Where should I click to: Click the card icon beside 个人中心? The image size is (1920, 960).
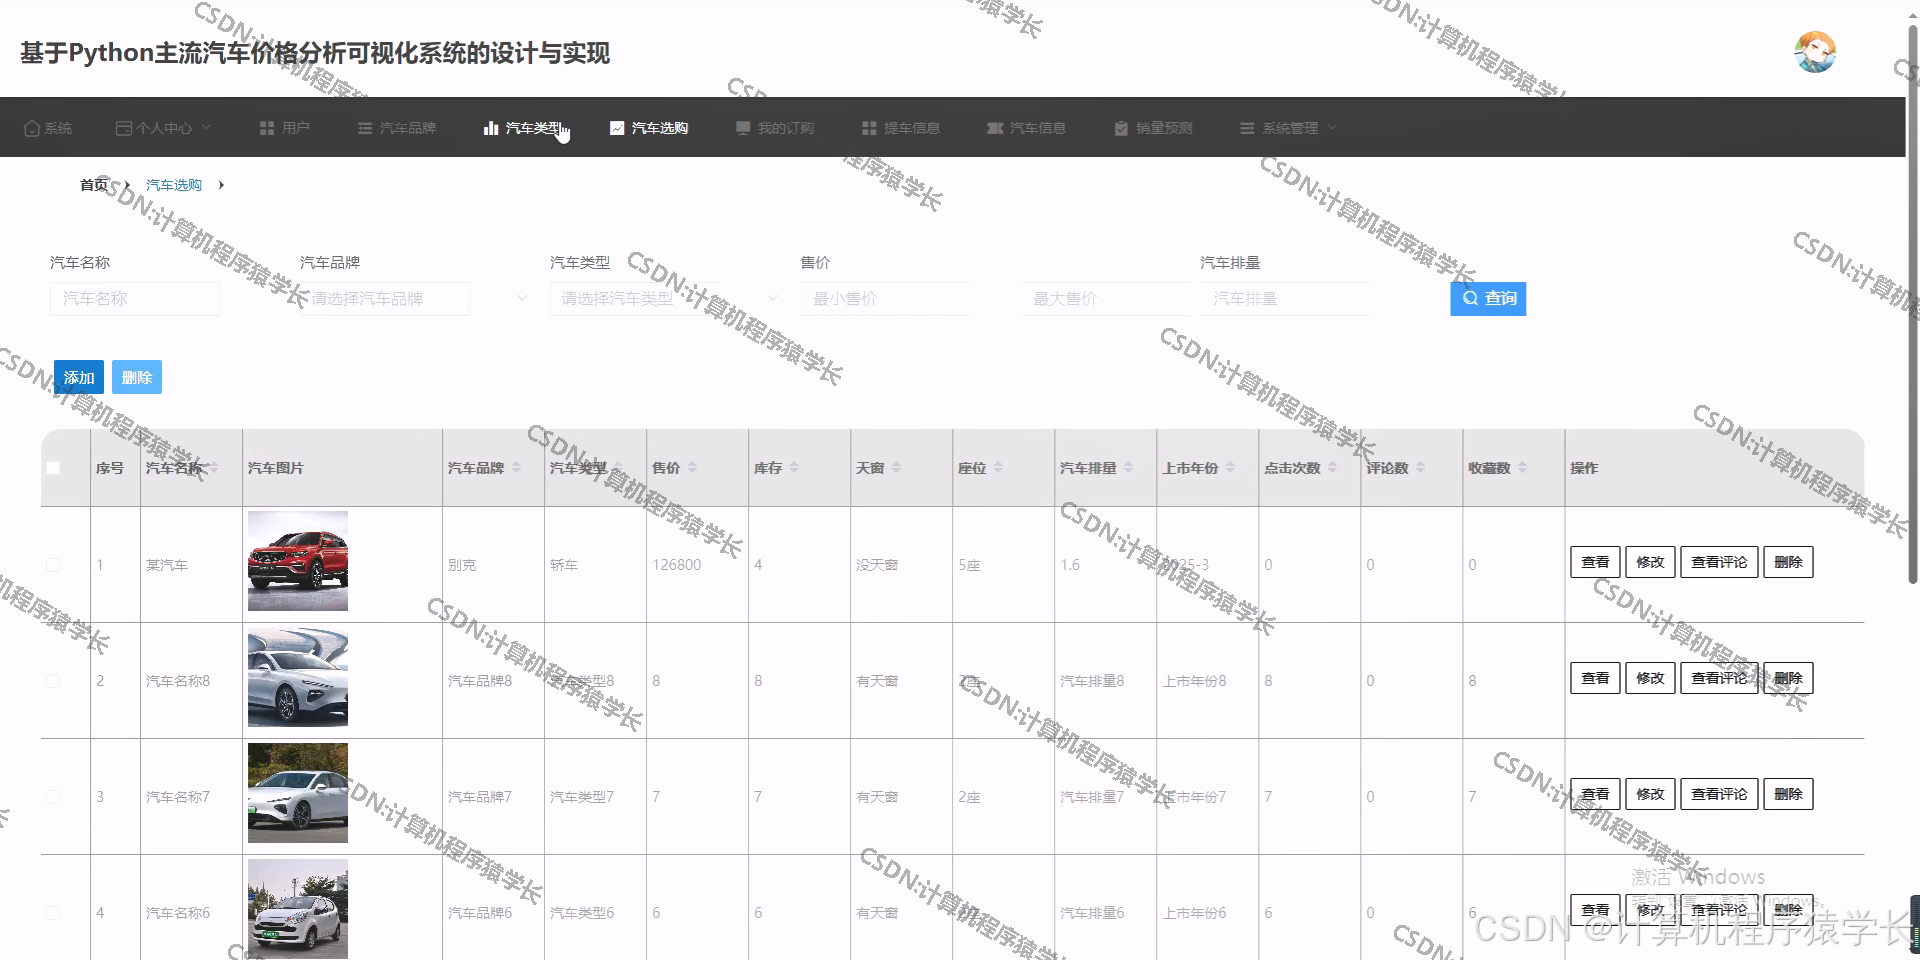pos(124,128)
